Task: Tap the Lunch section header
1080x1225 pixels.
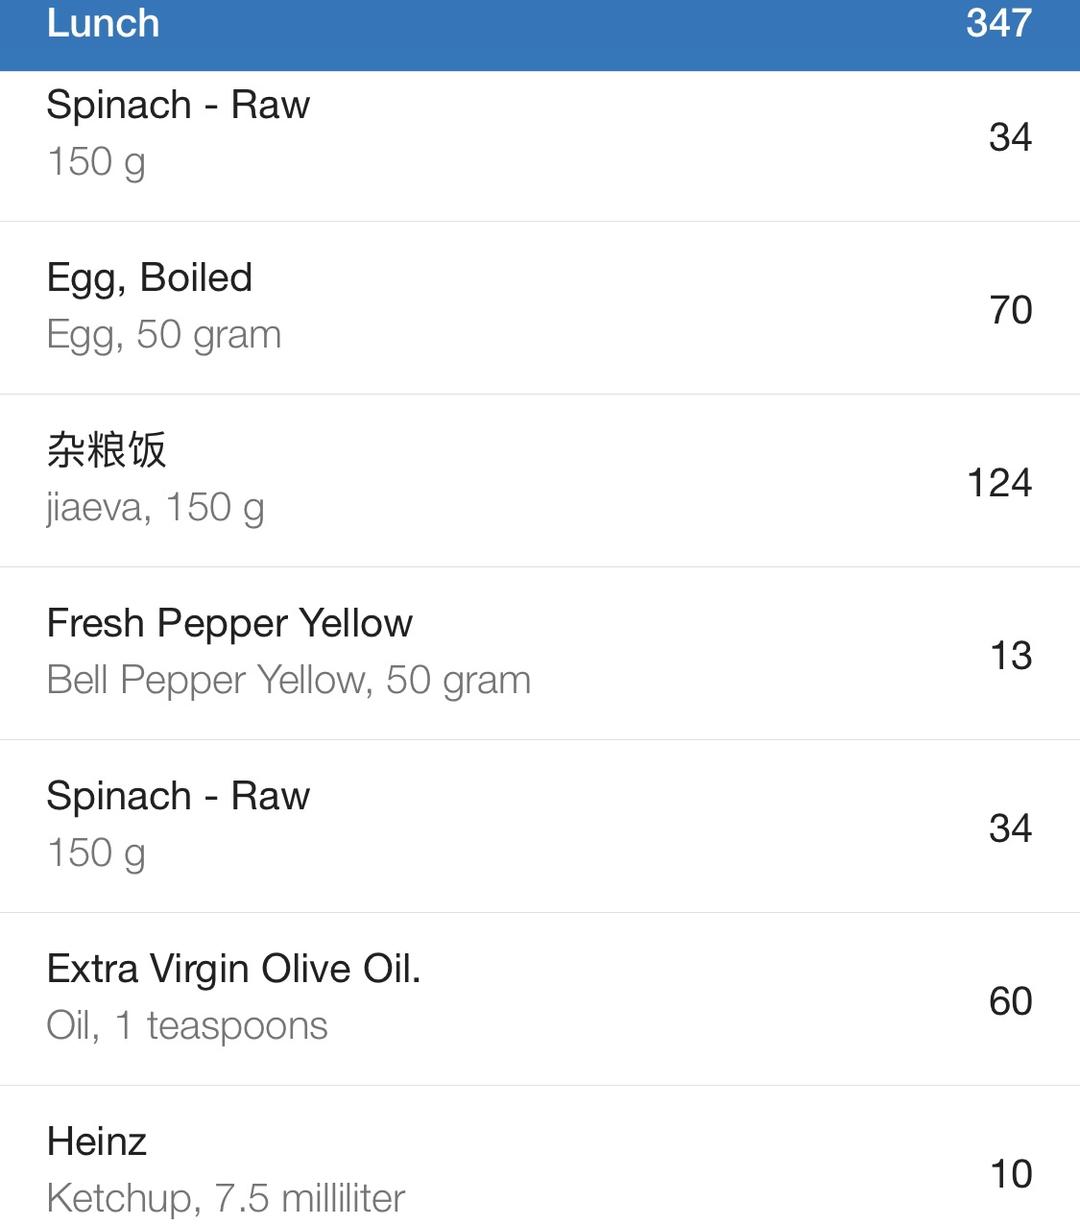Action: pos(103,24)
